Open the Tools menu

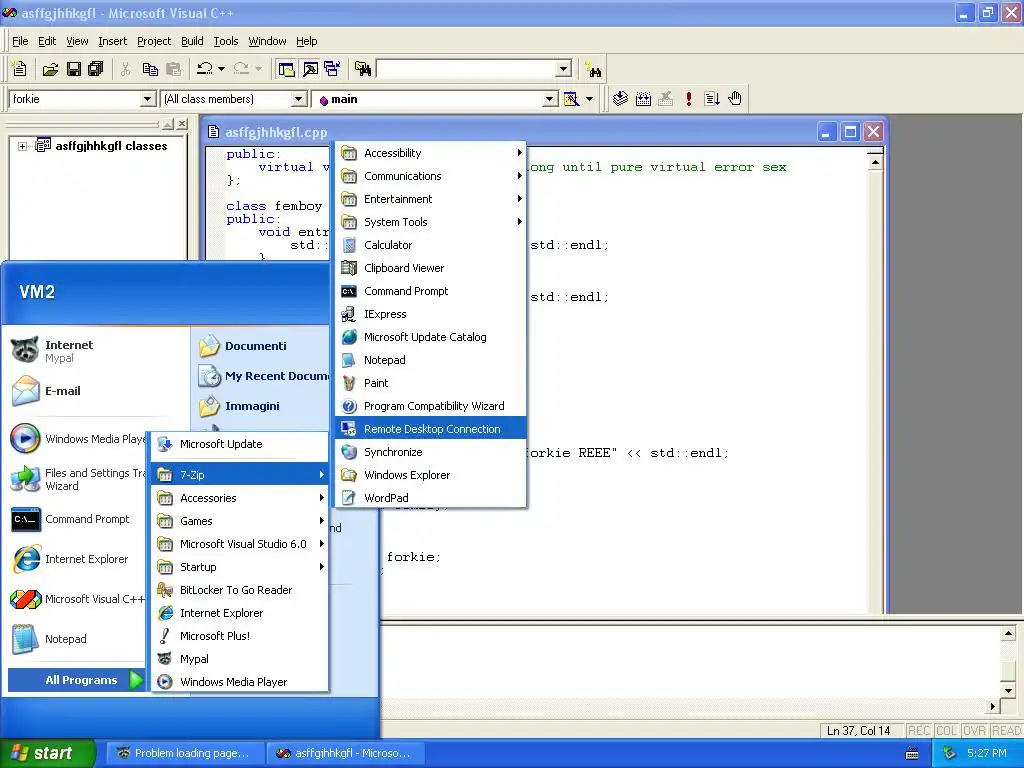coord(226,41)
